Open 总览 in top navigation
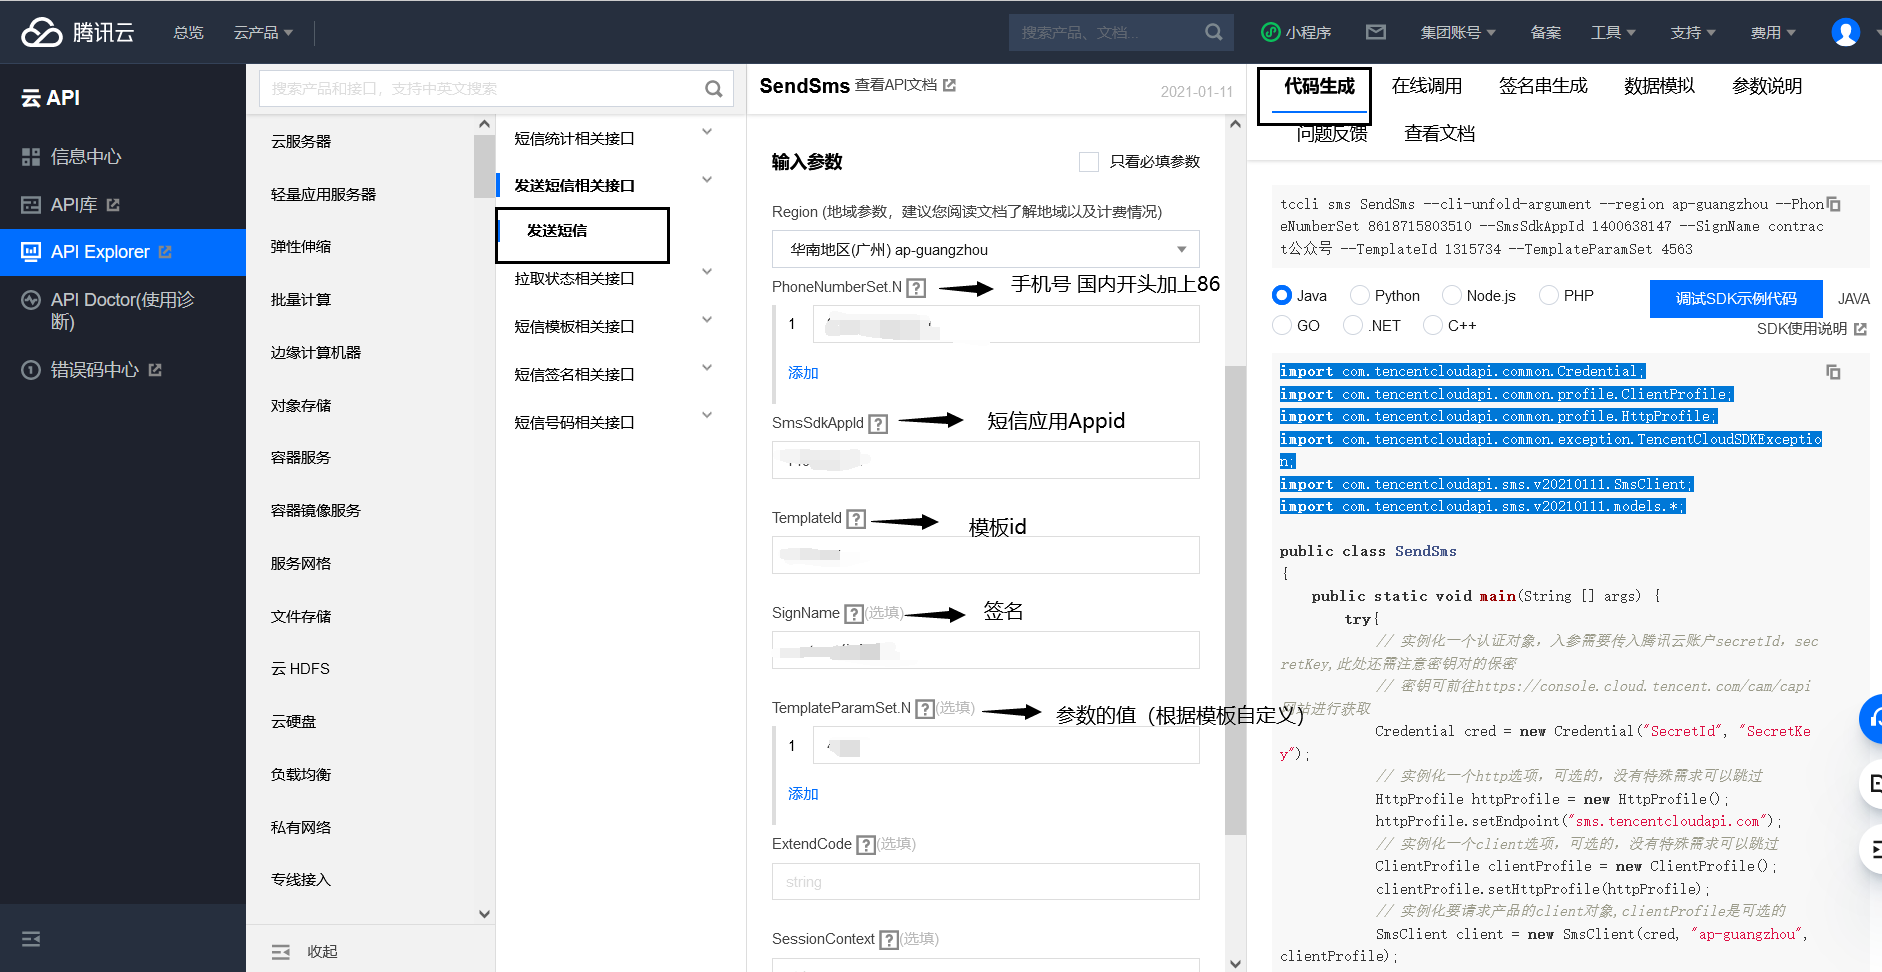This screenshot has height=972, width=1882. point(188,32)
